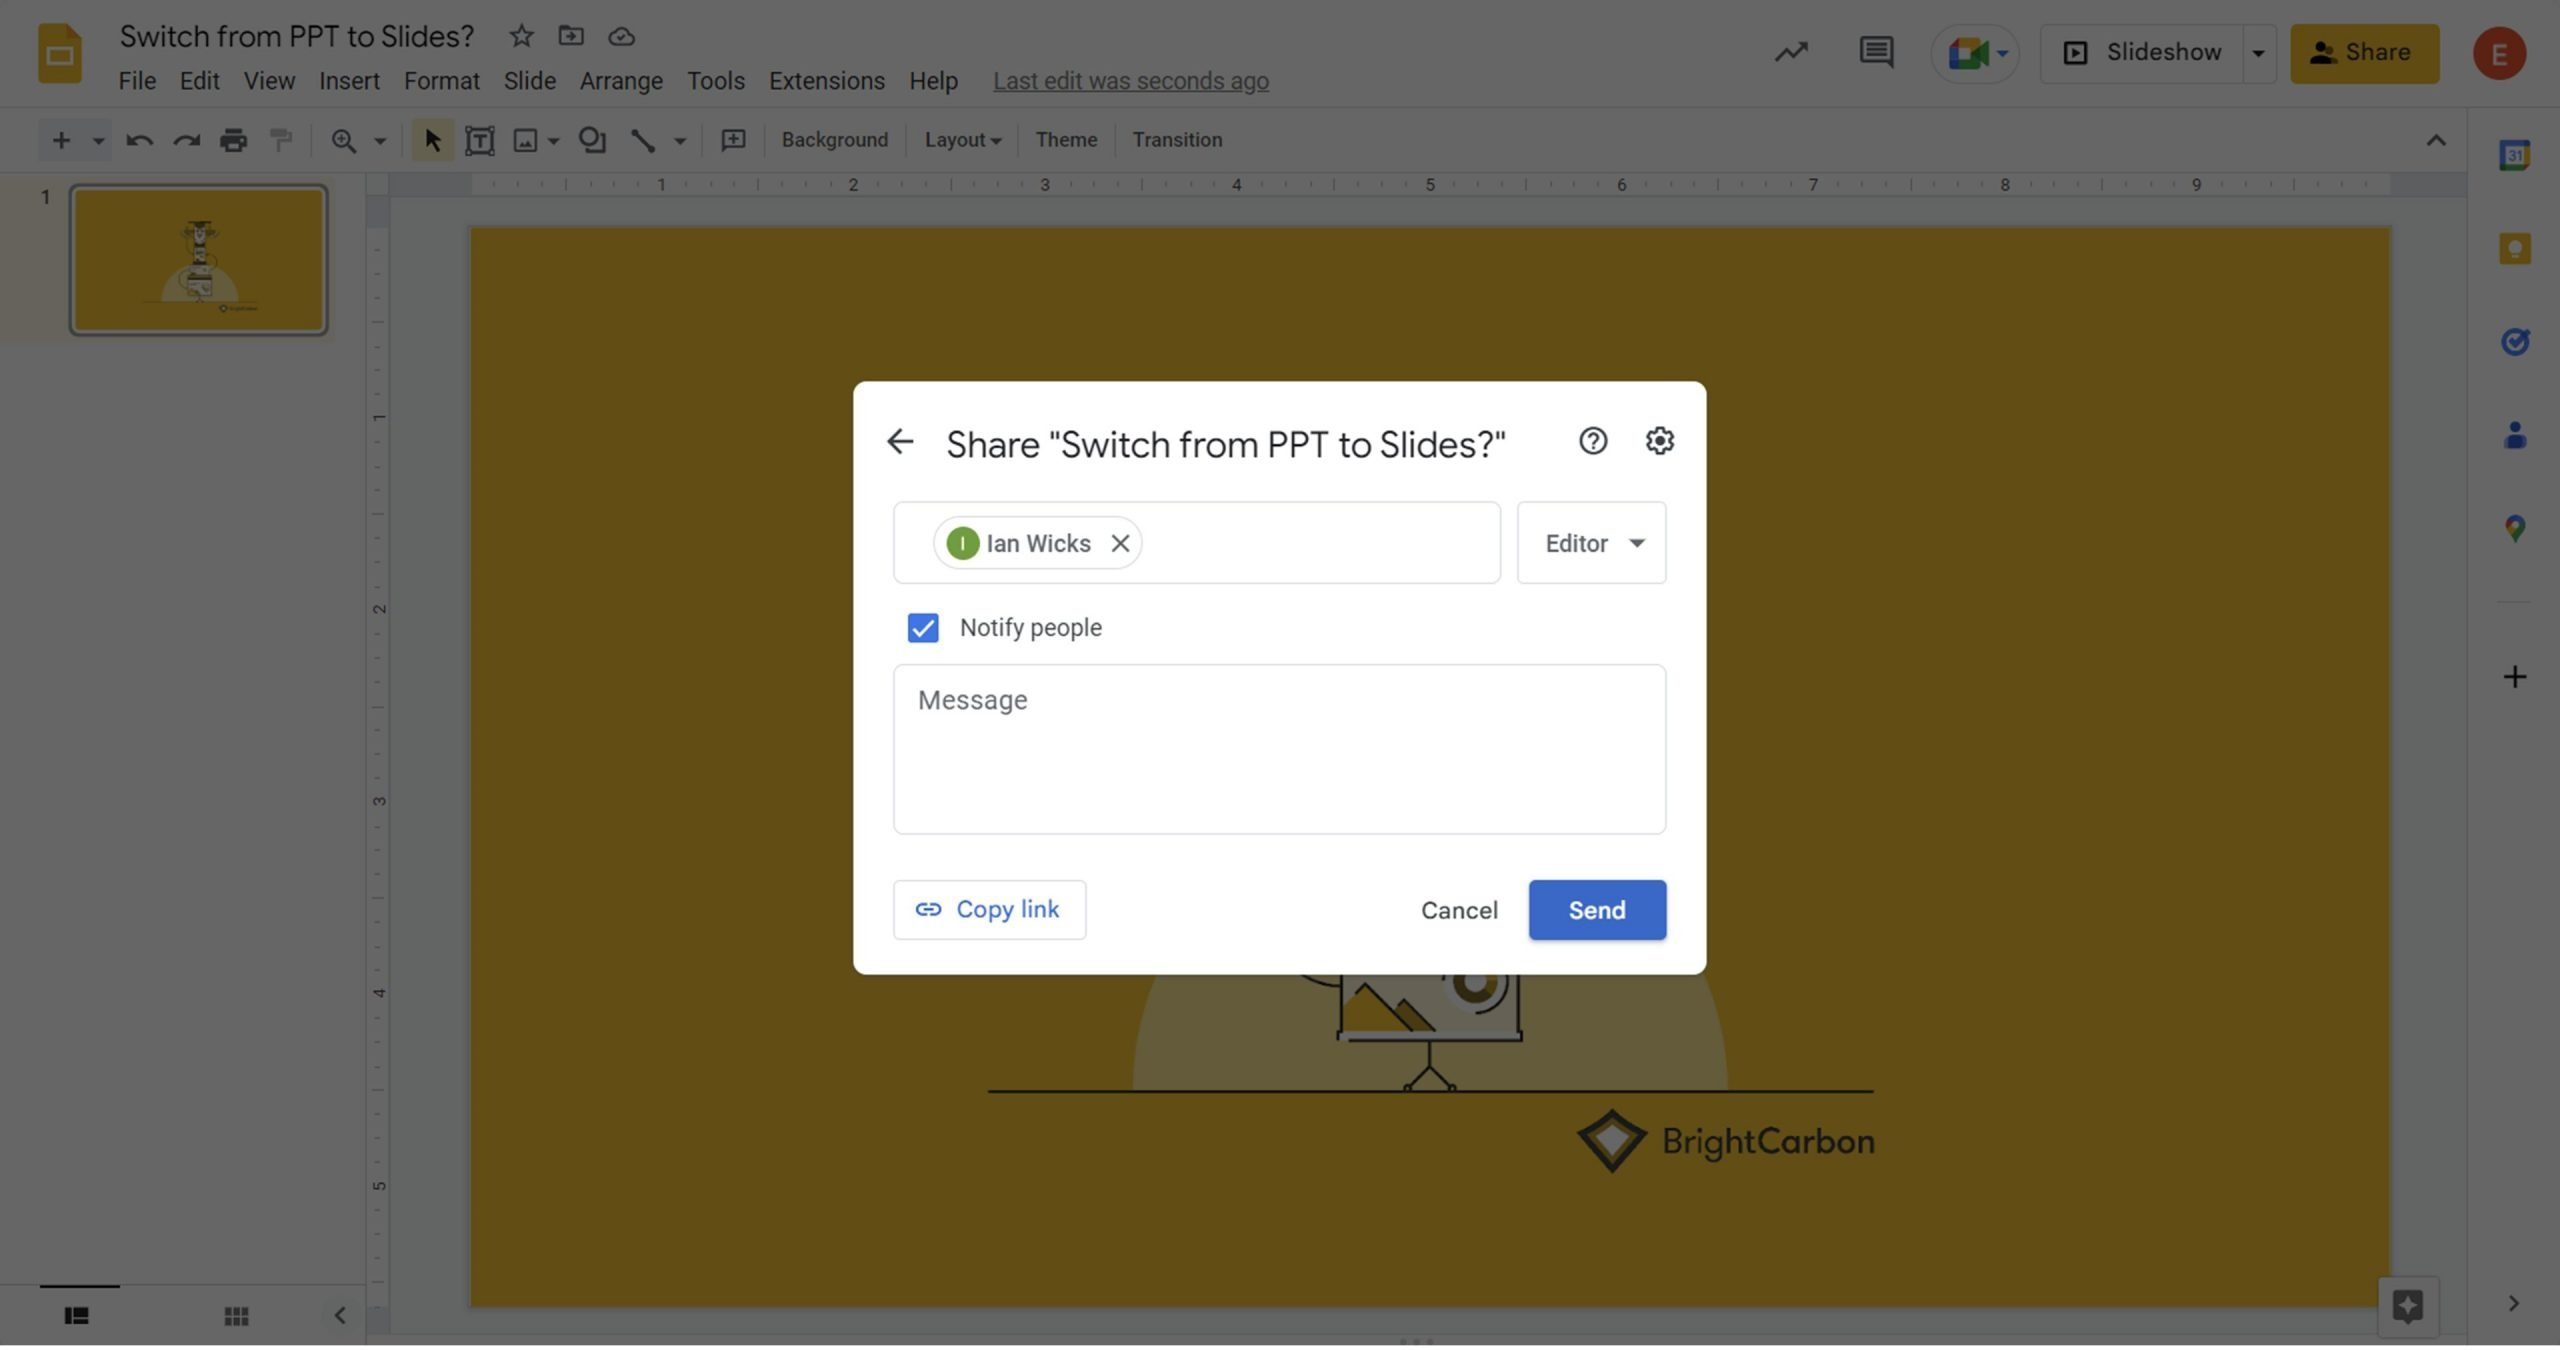Click the help question mark icon
This screenshot has height=1350, width=2560.
(x=1593, y=442)
